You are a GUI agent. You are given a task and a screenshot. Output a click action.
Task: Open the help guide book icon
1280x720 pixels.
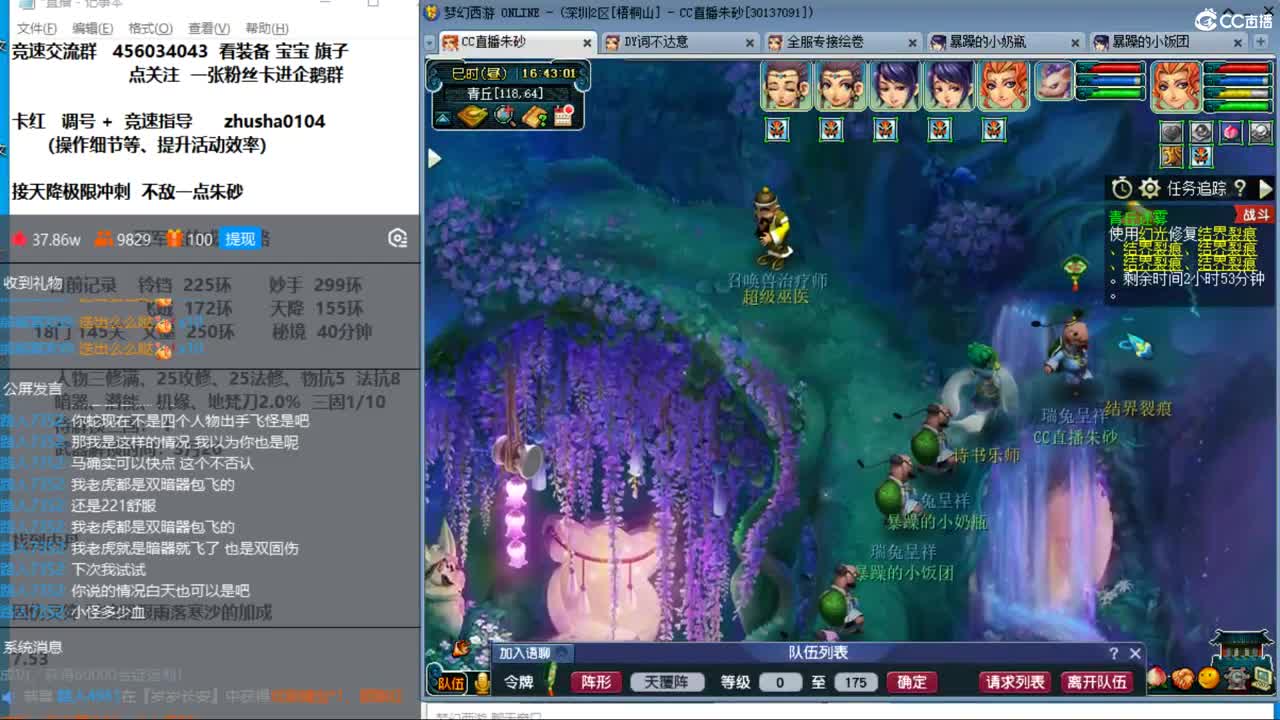click(x=534, y=116)
